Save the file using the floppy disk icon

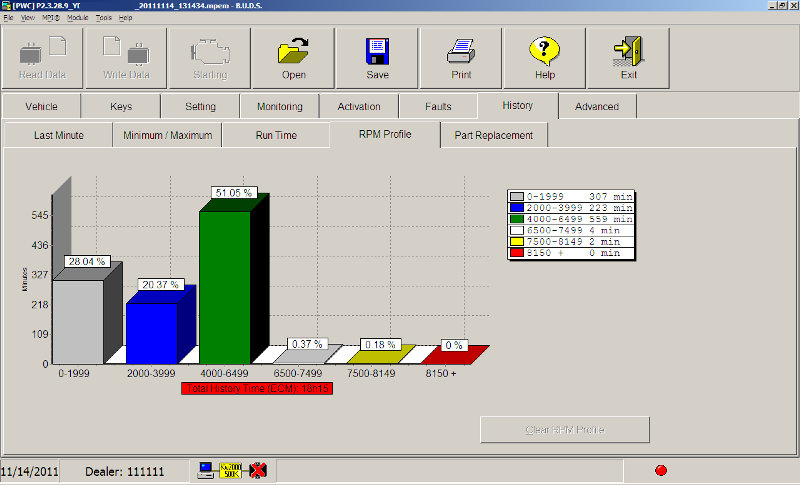[377, 58]
